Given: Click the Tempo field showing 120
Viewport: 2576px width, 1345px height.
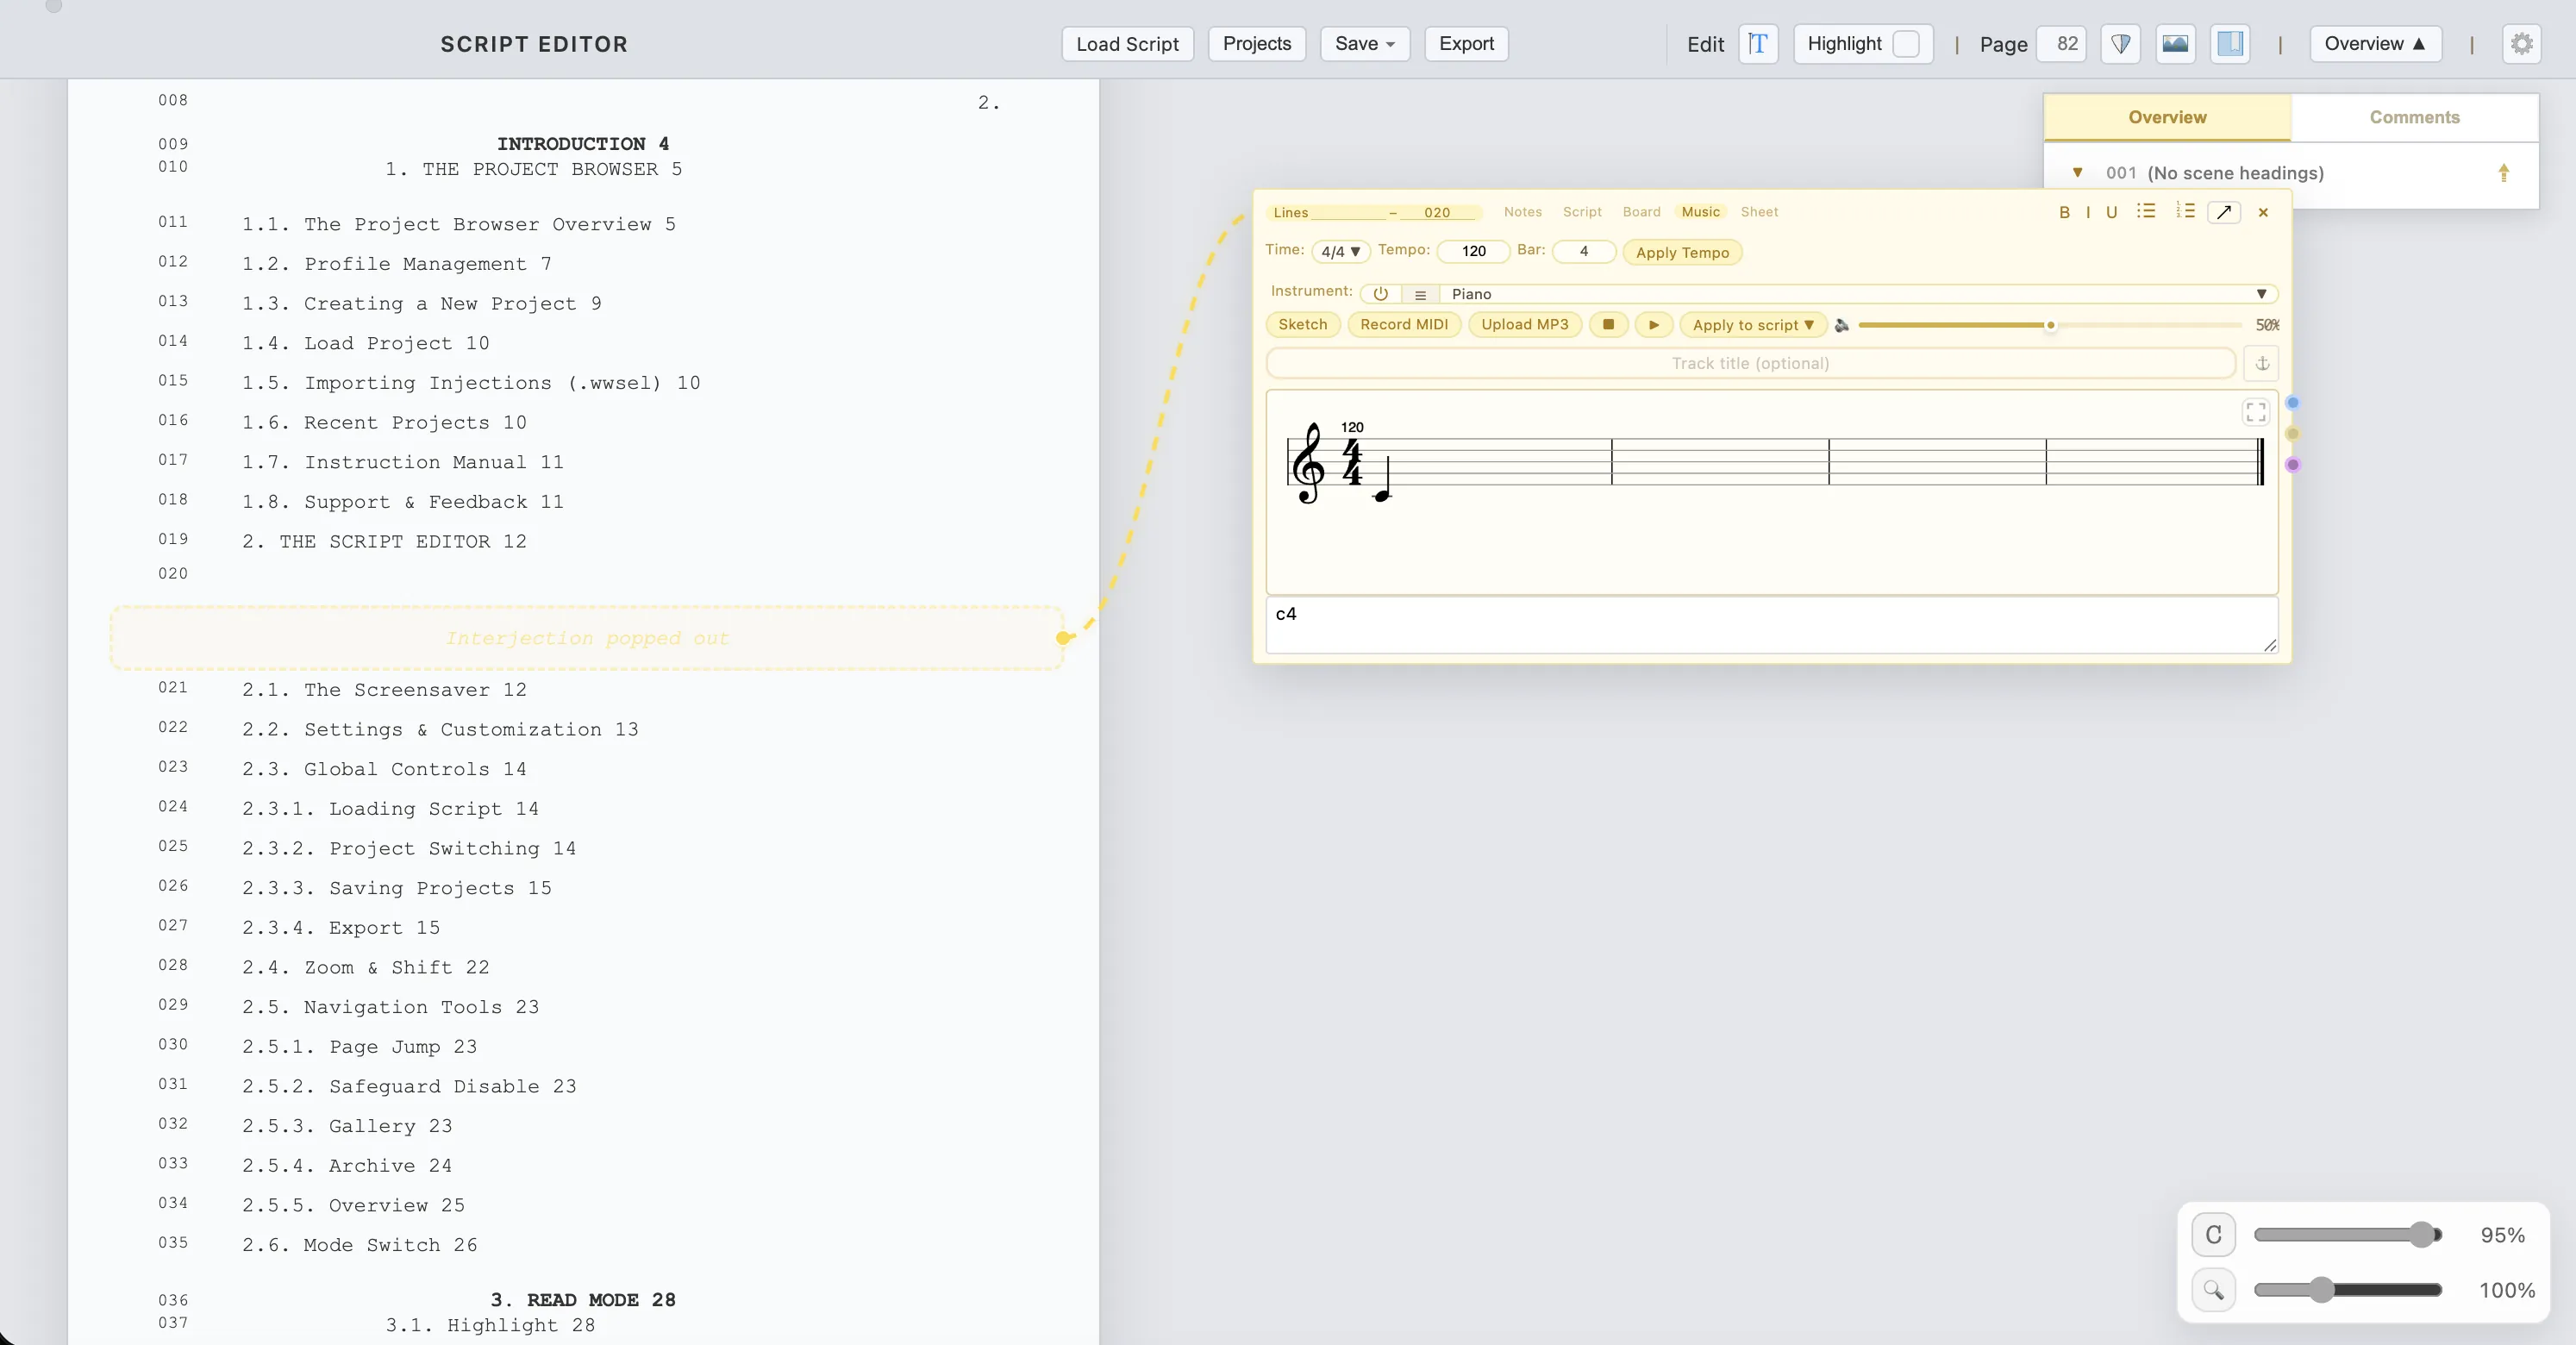Looking at the screenshot, I should (1473, 251).
